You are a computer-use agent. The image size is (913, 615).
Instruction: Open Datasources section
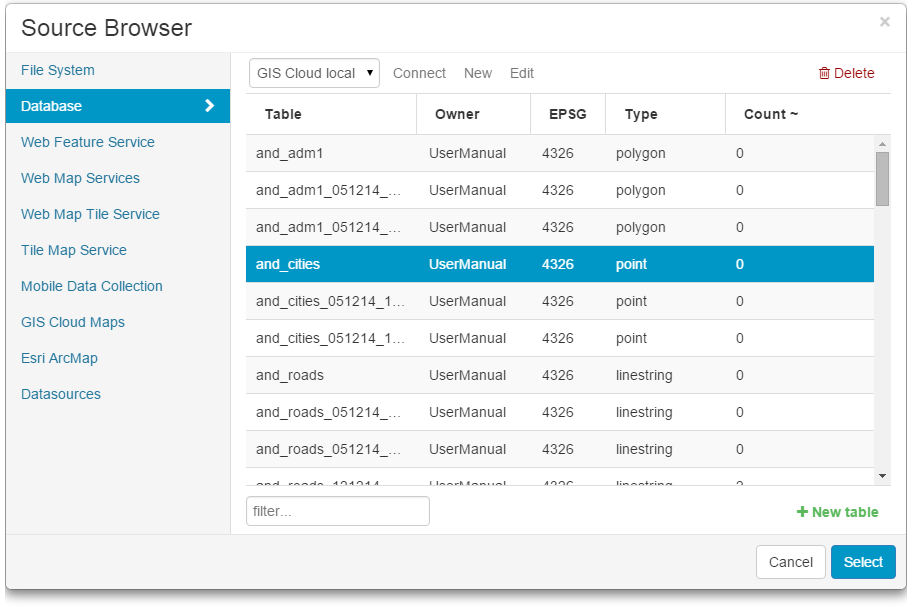point(61,394)
